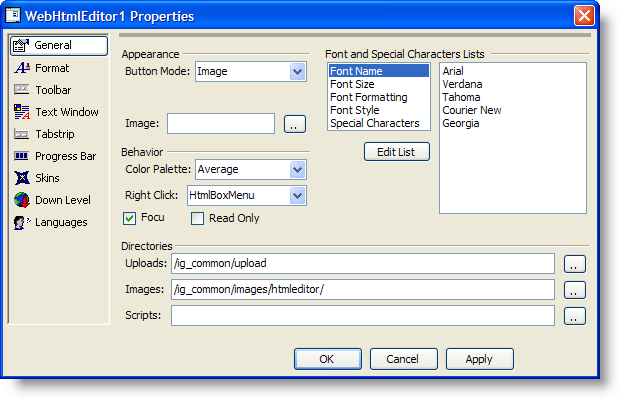
Task: Browse for Uploads directory button
Action: pos(575,264)
